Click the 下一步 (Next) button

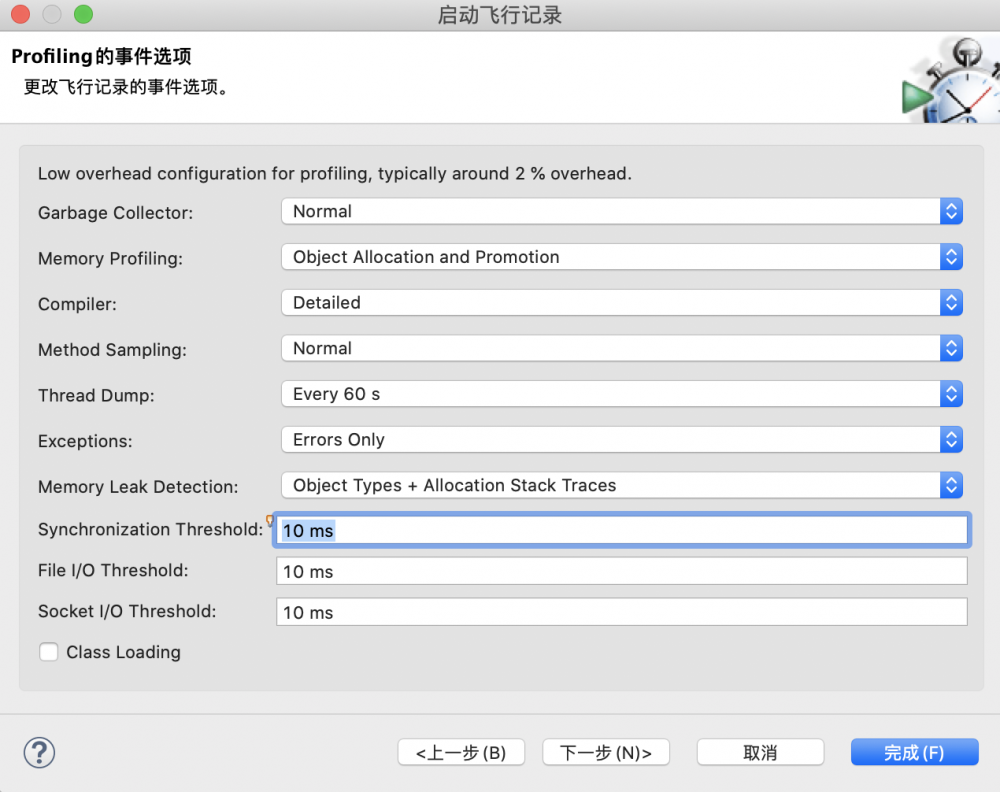605,751
